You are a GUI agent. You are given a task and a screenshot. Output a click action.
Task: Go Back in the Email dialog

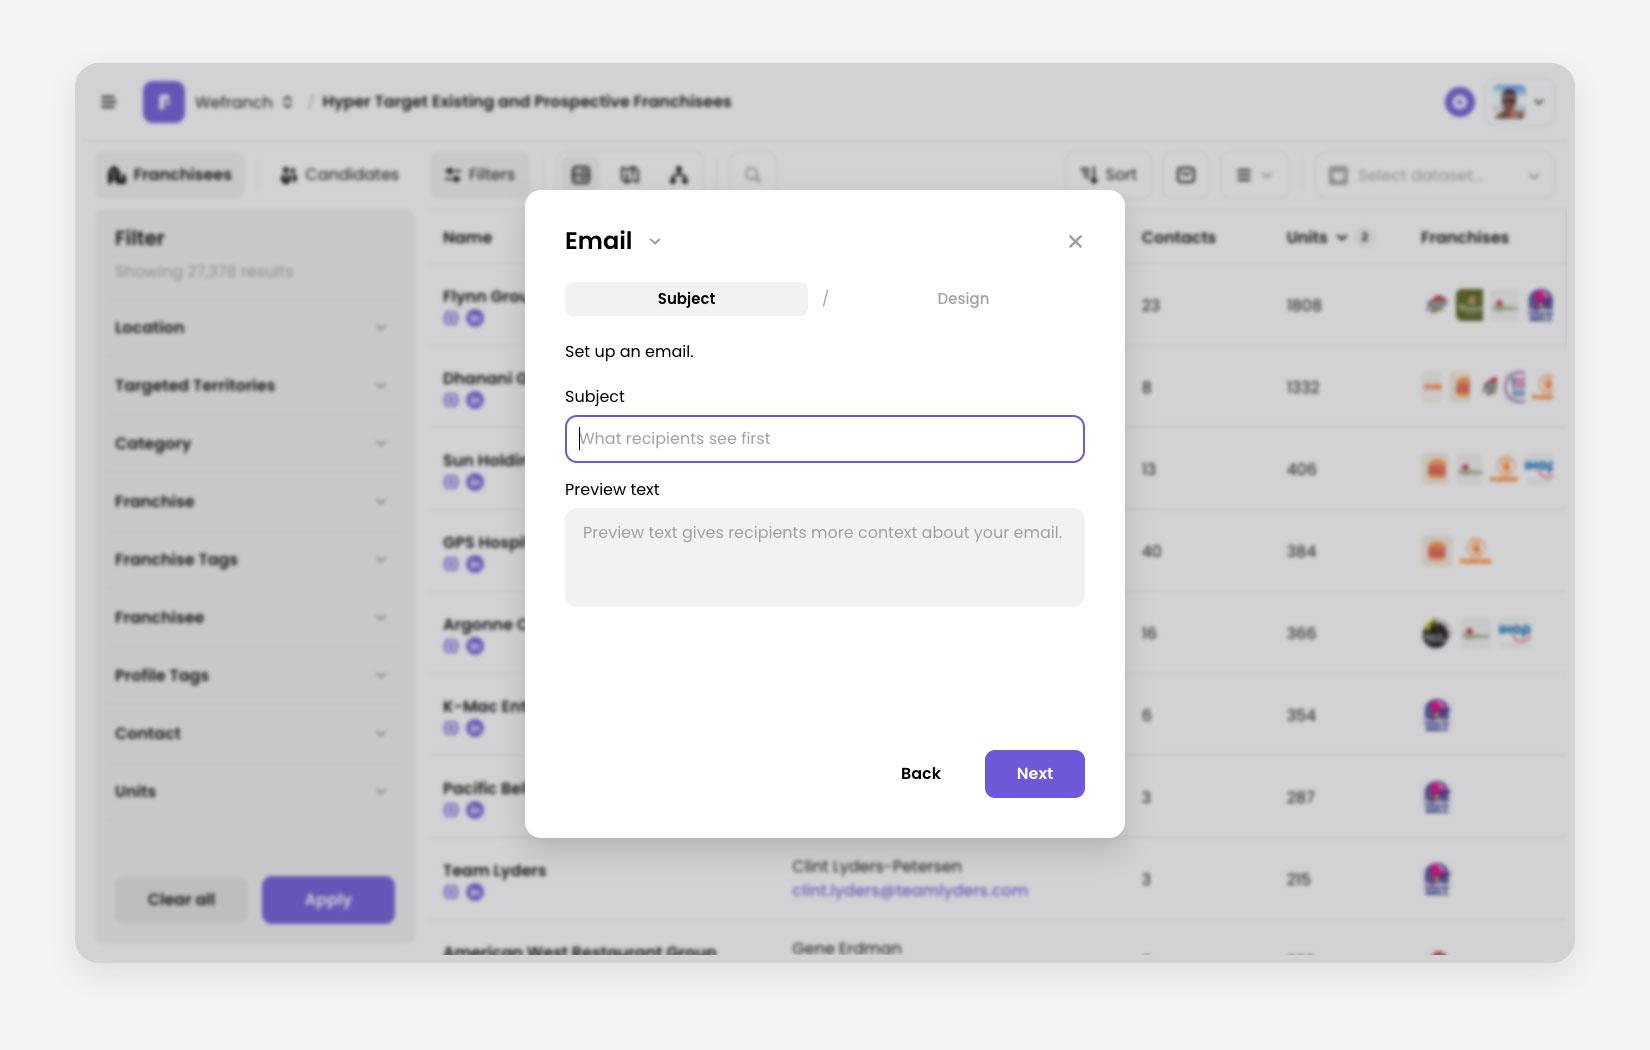pyautogui.click(x=921, y=774)
